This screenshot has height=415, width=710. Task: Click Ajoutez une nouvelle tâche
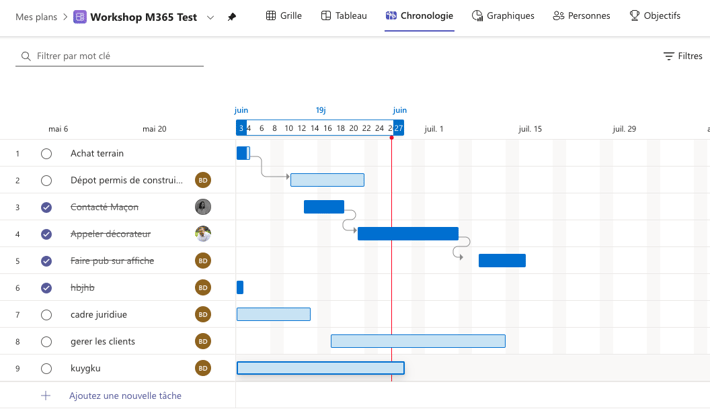125,396
